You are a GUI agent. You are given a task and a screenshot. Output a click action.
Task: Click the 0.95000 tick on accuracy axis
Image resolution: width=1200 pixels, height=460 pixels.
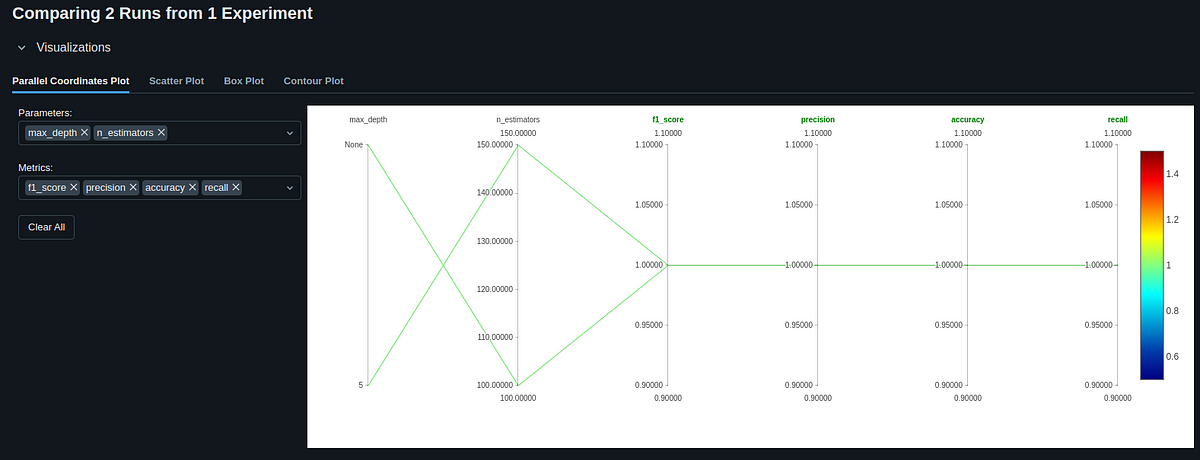(949, 325)
